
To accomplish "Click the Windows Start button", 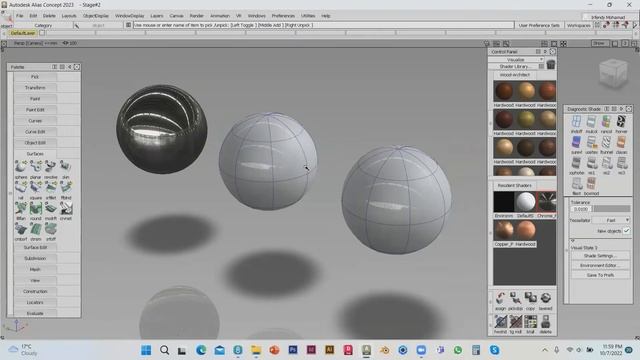I will point(146,350).
